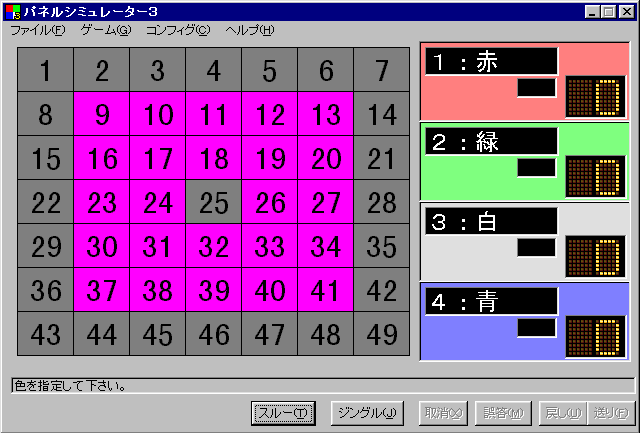
Task: Click the application icon in title bar
Action: coord(13,12)
